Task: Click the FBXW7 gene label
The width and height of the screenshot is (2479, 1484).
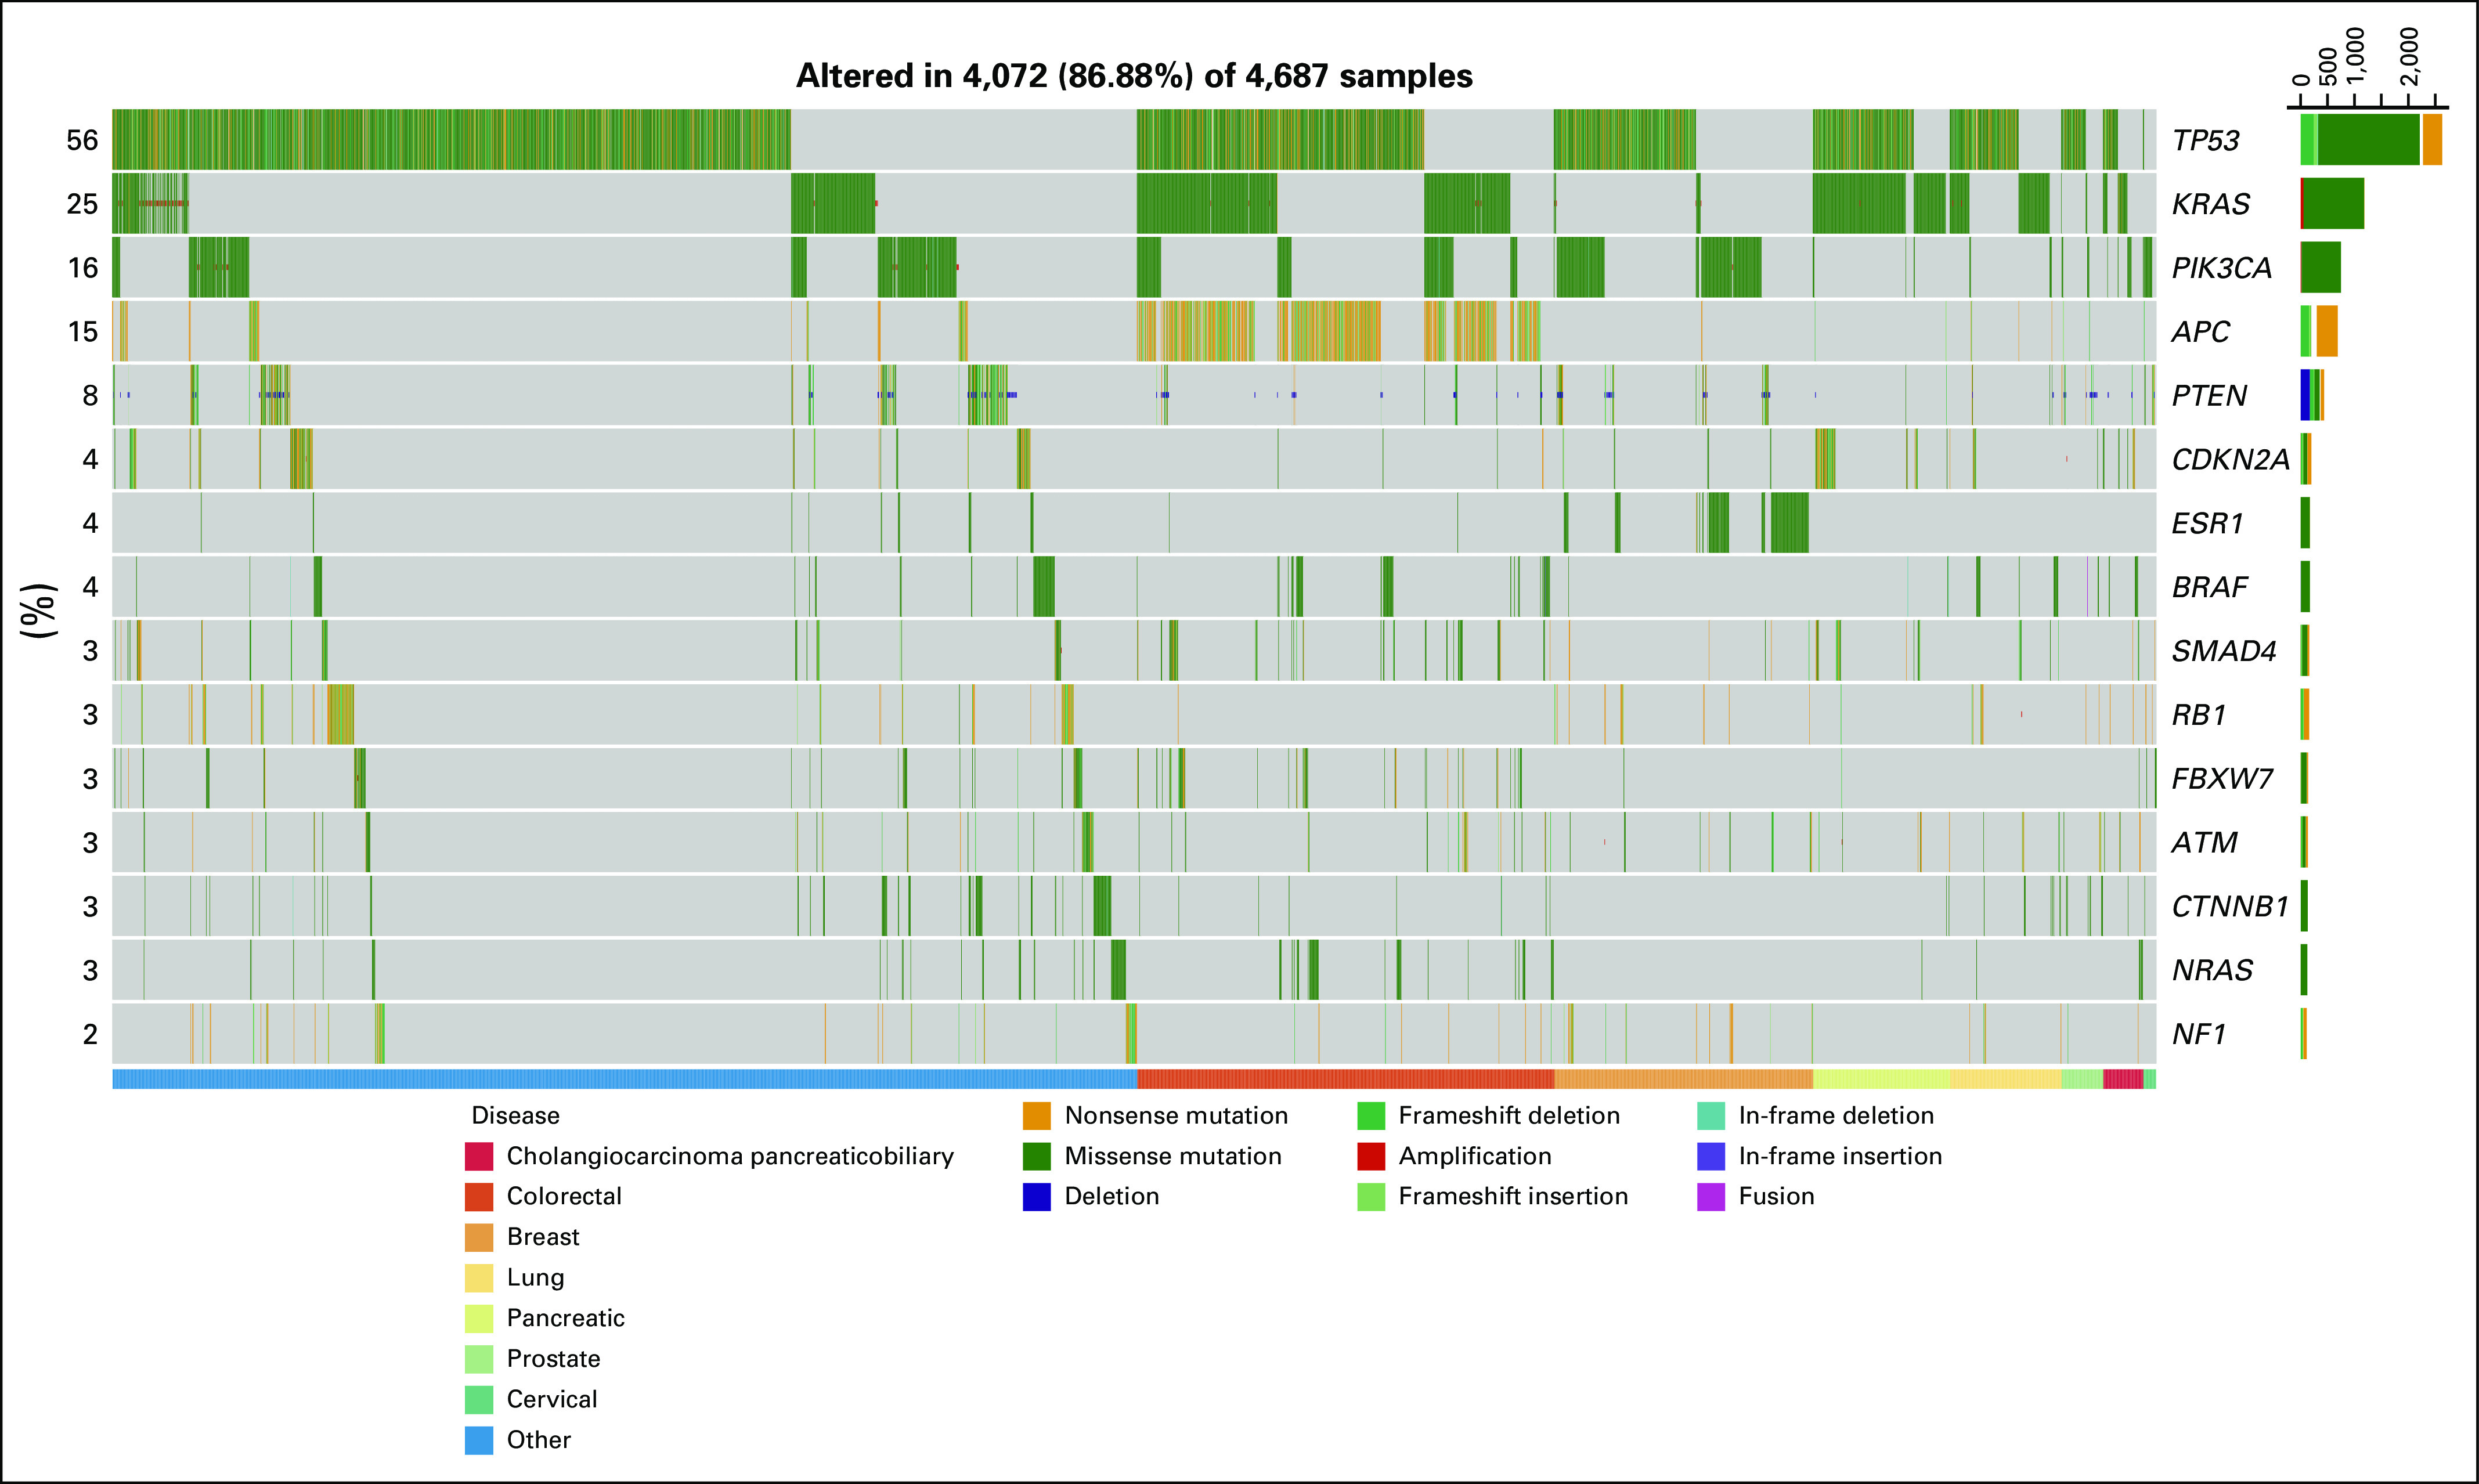Action: click(2223, 778)
